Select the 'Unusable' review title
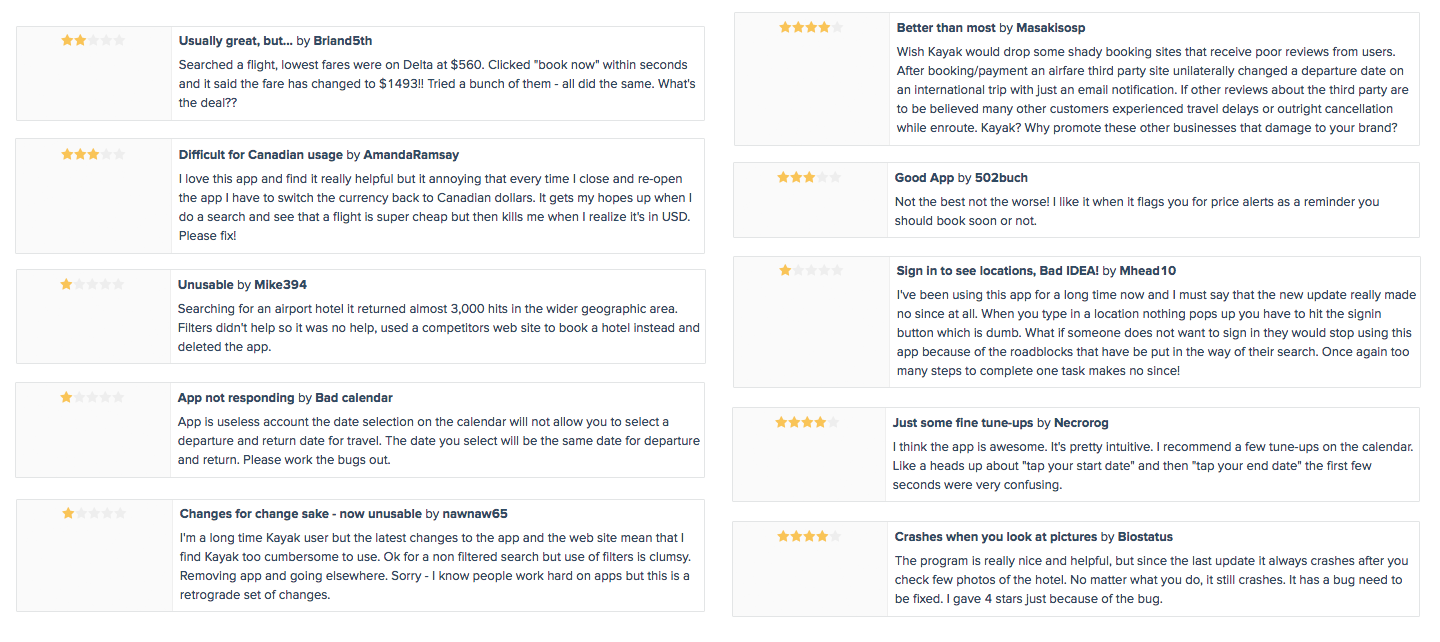The image size is (1440, 642). pyautogui.click(x=206, y=285)
